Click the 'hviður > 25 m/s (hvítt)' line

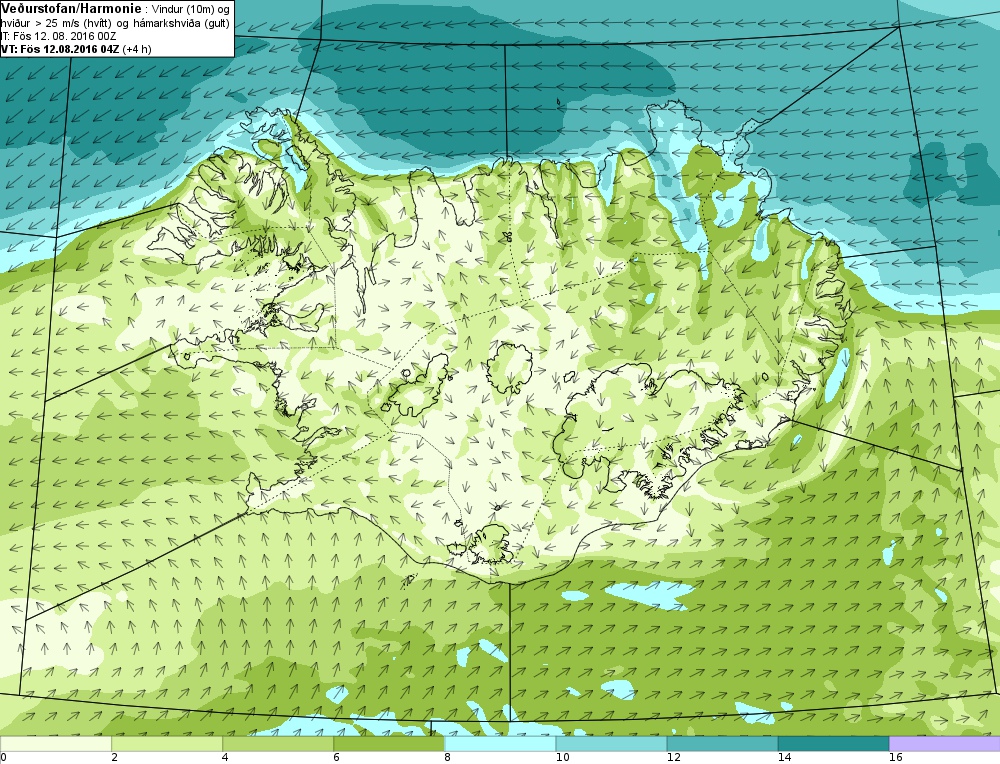point(115,24)
